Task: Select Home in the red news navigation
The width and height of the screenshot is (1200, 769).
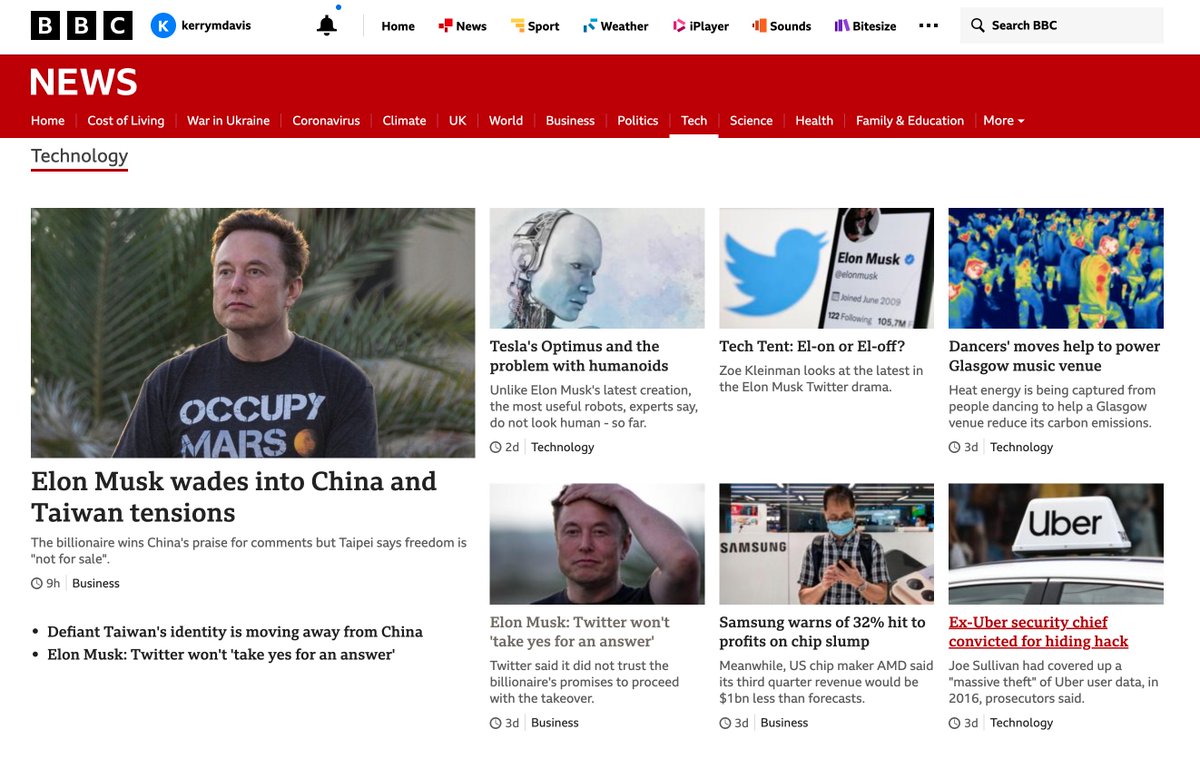Action: (48, 120)
